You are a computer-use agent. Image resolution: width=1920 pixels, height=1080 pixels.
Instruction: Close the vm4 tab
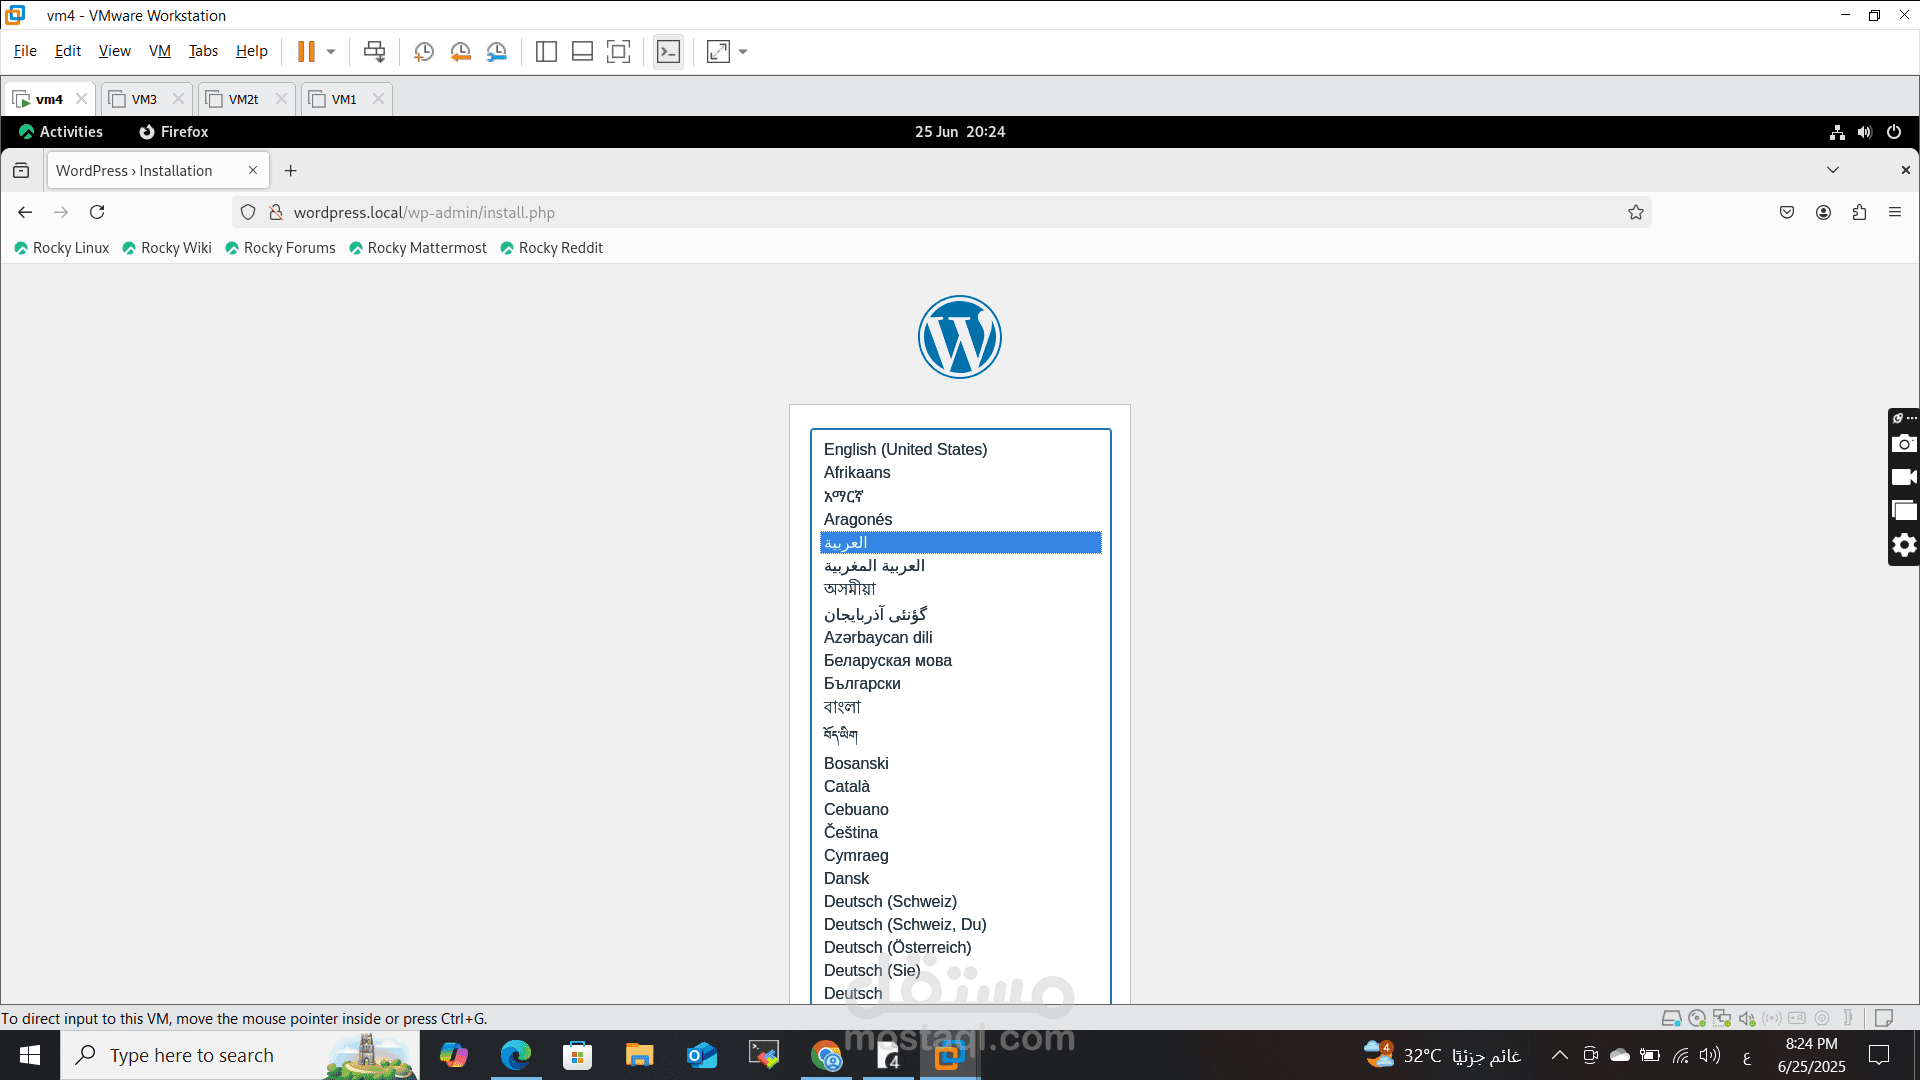click(x=81, y=98)
